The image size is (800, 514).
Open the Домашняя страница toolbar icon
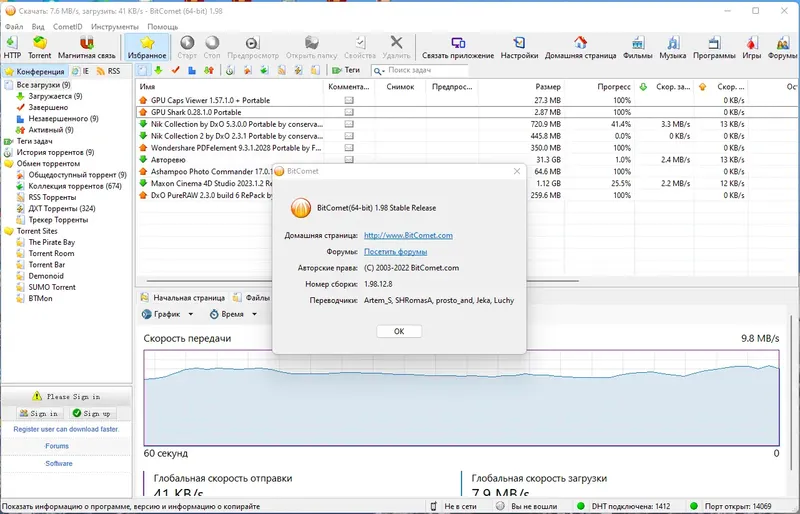pyautogui.click(x=580, y=47)
